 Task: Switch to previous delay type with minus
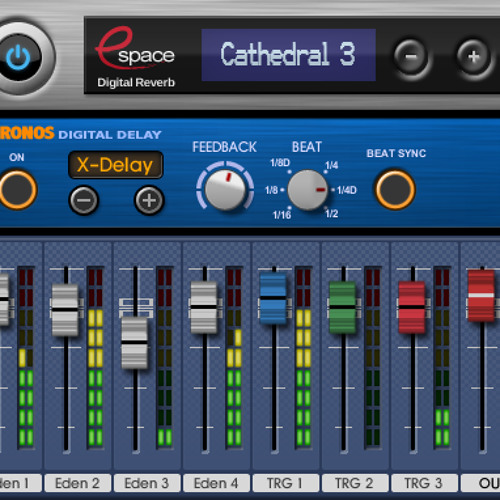coord(83,200)
